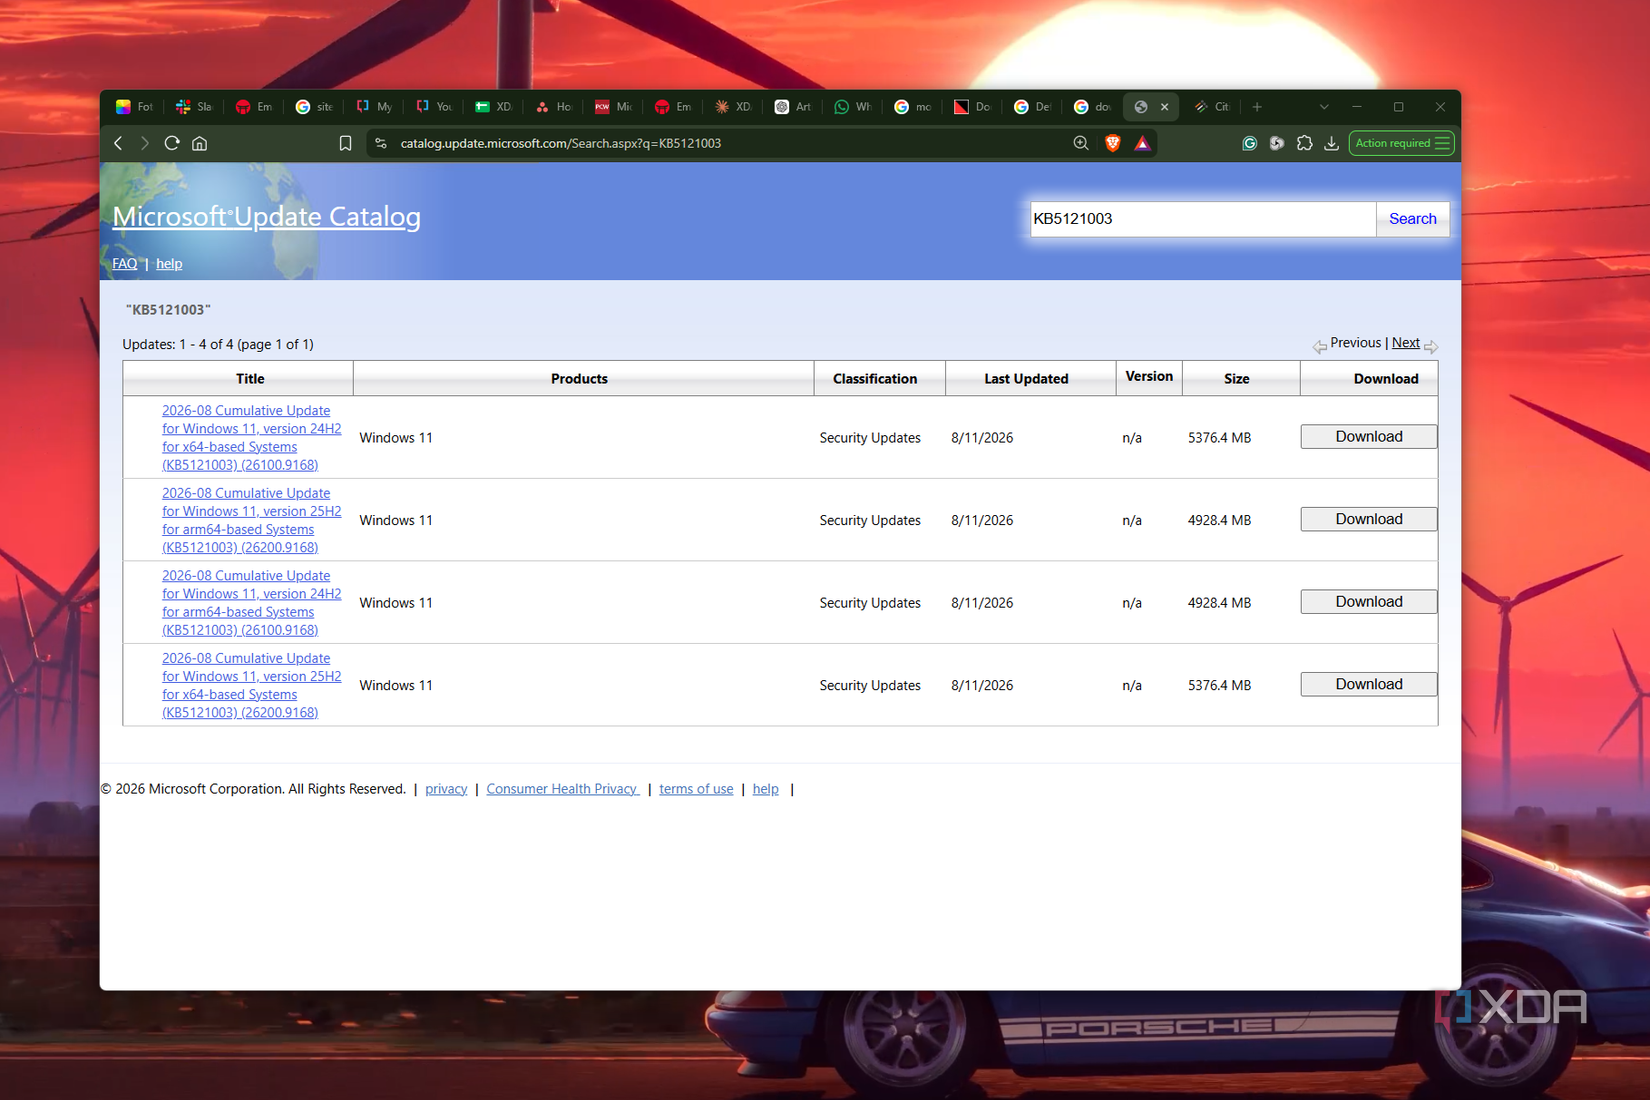Click the grey round extension icon beside Grammarly
The height and width of the screenshot is (1100, 1650).
point(1277,143)
